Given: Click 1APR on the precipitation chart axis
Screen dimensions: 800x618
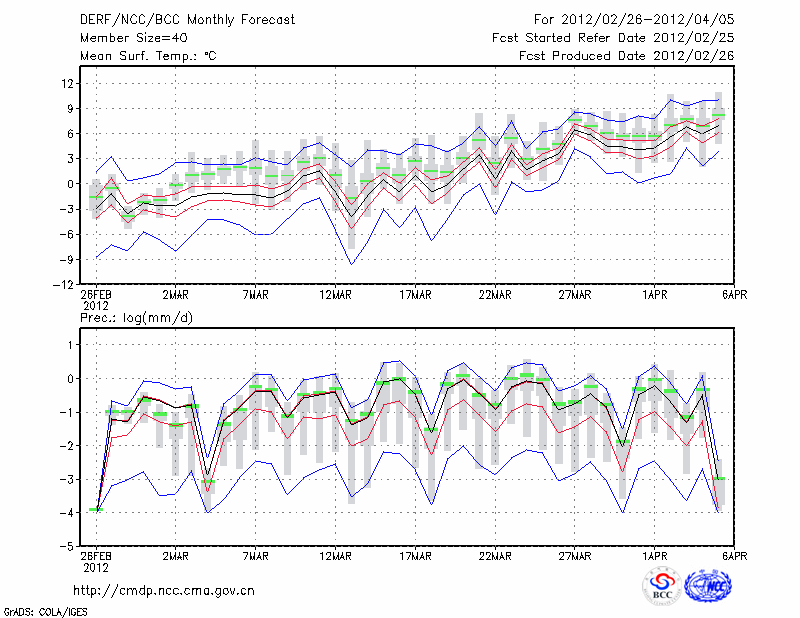Looking at the screenshot, I should [x=655, y=555].
